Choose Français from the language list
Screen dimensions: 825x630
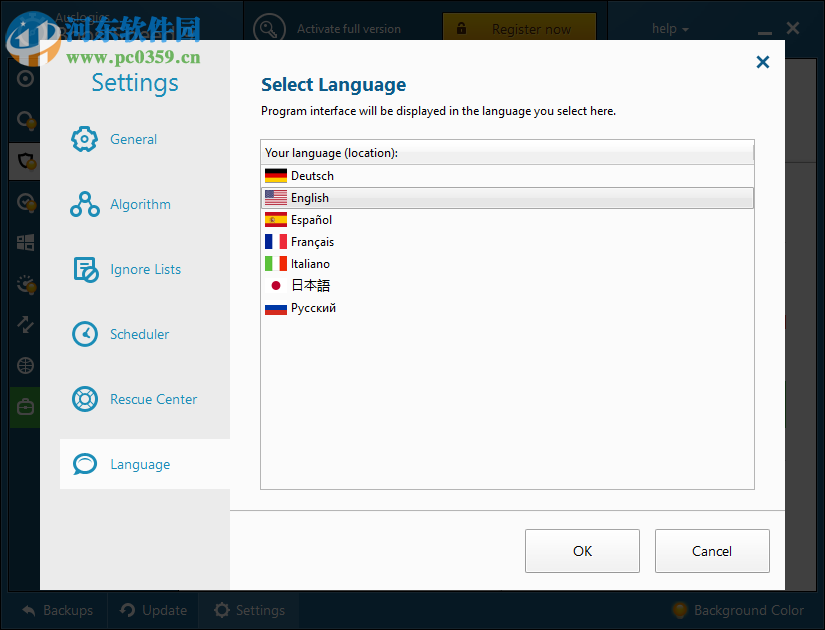[507, 242]
